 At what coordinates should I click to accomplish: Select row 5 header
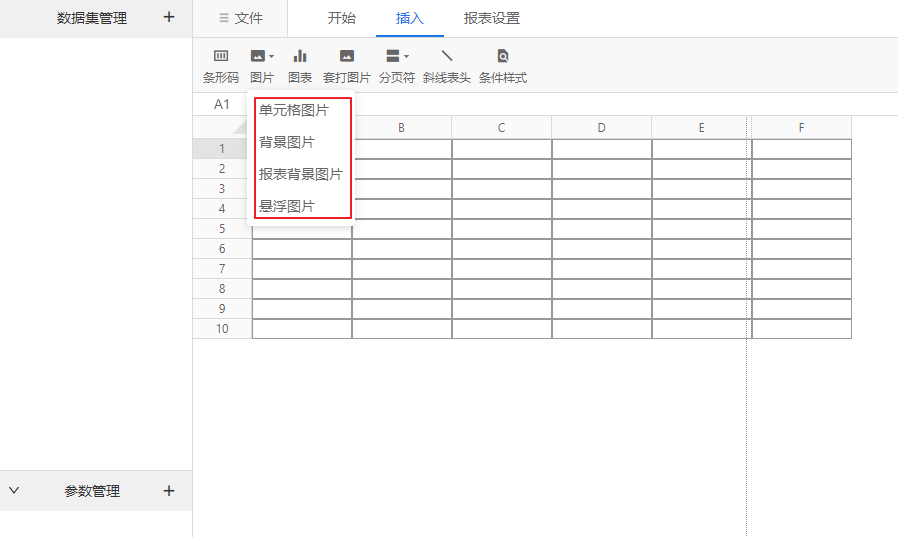tap(222, 229)
